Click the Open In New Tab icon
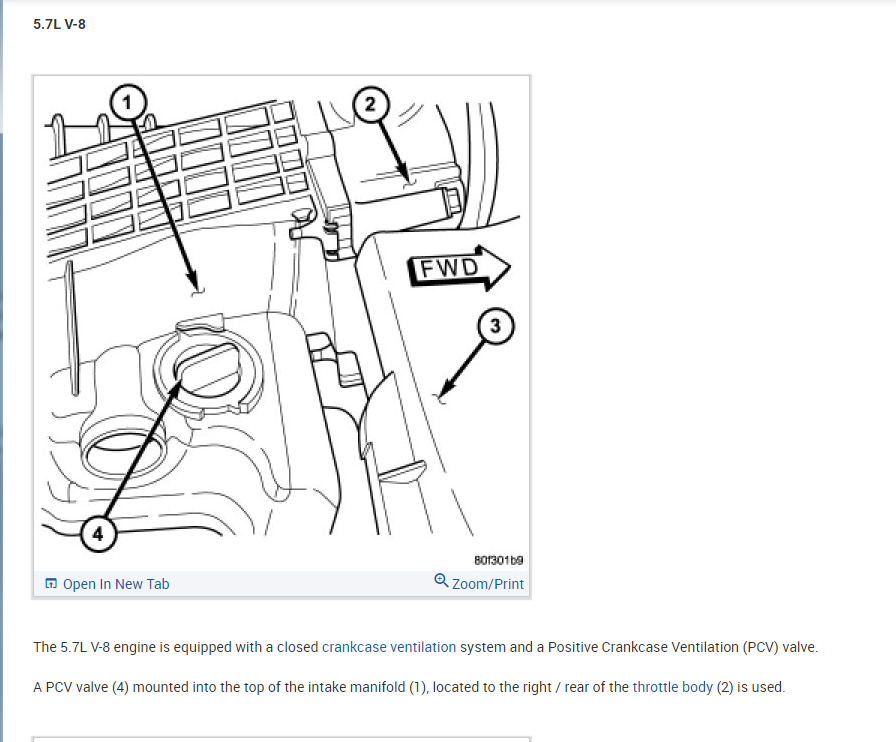This screenshot has height=742, width=896. click(x=51, y=584)
